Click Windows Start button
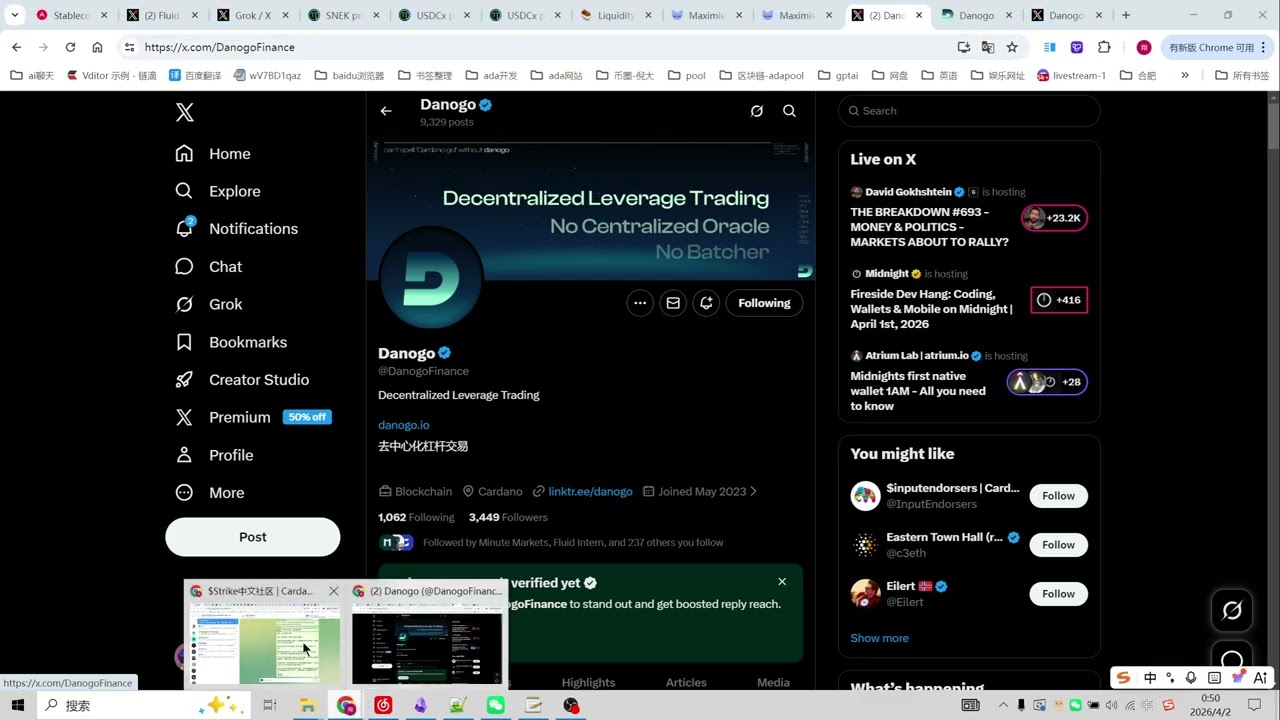1280x720 pixels. [17, 705]
